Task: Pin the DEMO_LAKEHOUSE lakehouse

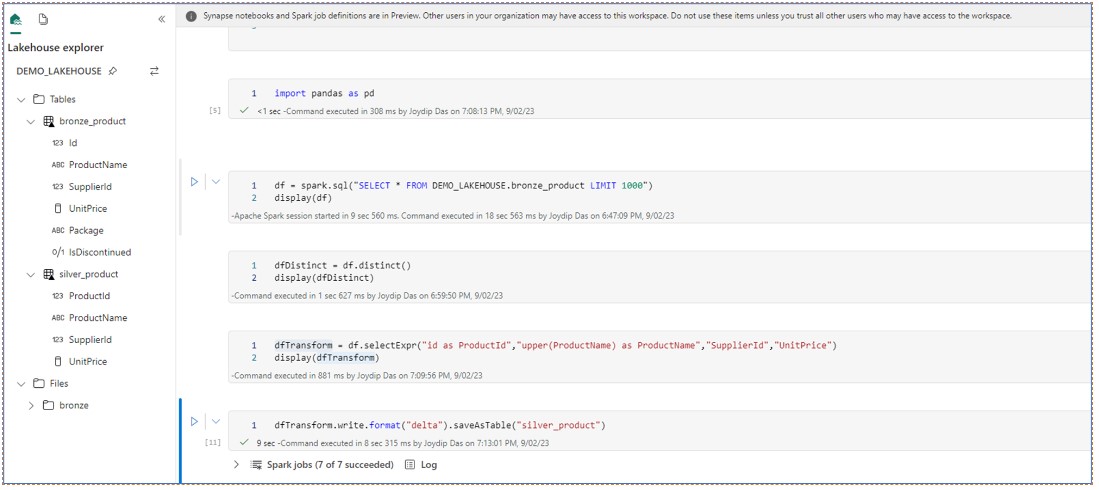Action: (x=113, y=72)
